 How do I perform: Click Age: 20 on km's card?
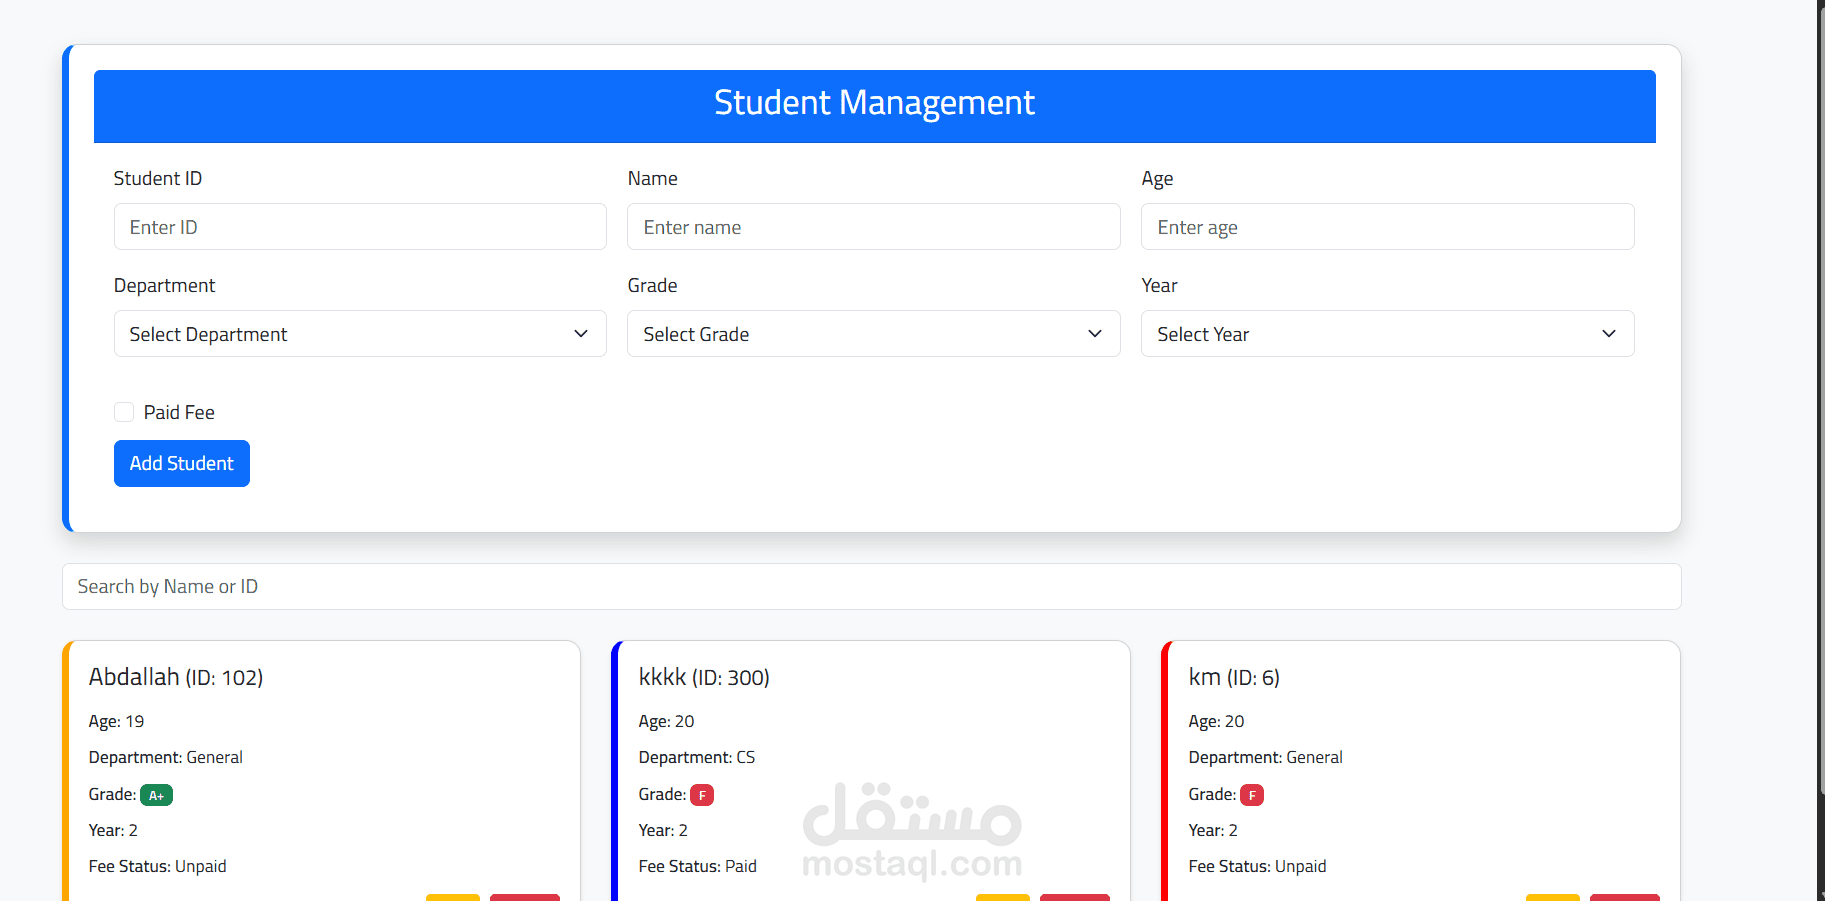click(1217, 722)
